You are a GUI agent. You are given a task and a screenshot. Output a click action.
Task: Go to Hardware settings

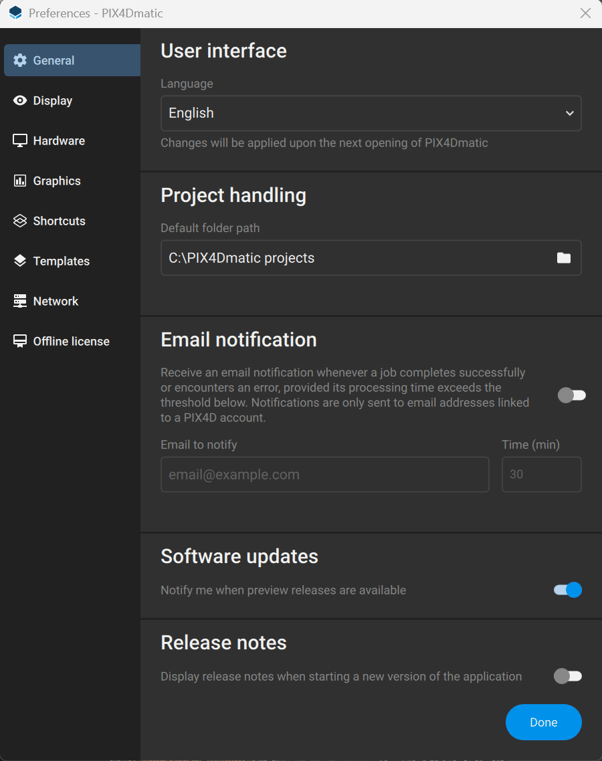coord(72,141)
